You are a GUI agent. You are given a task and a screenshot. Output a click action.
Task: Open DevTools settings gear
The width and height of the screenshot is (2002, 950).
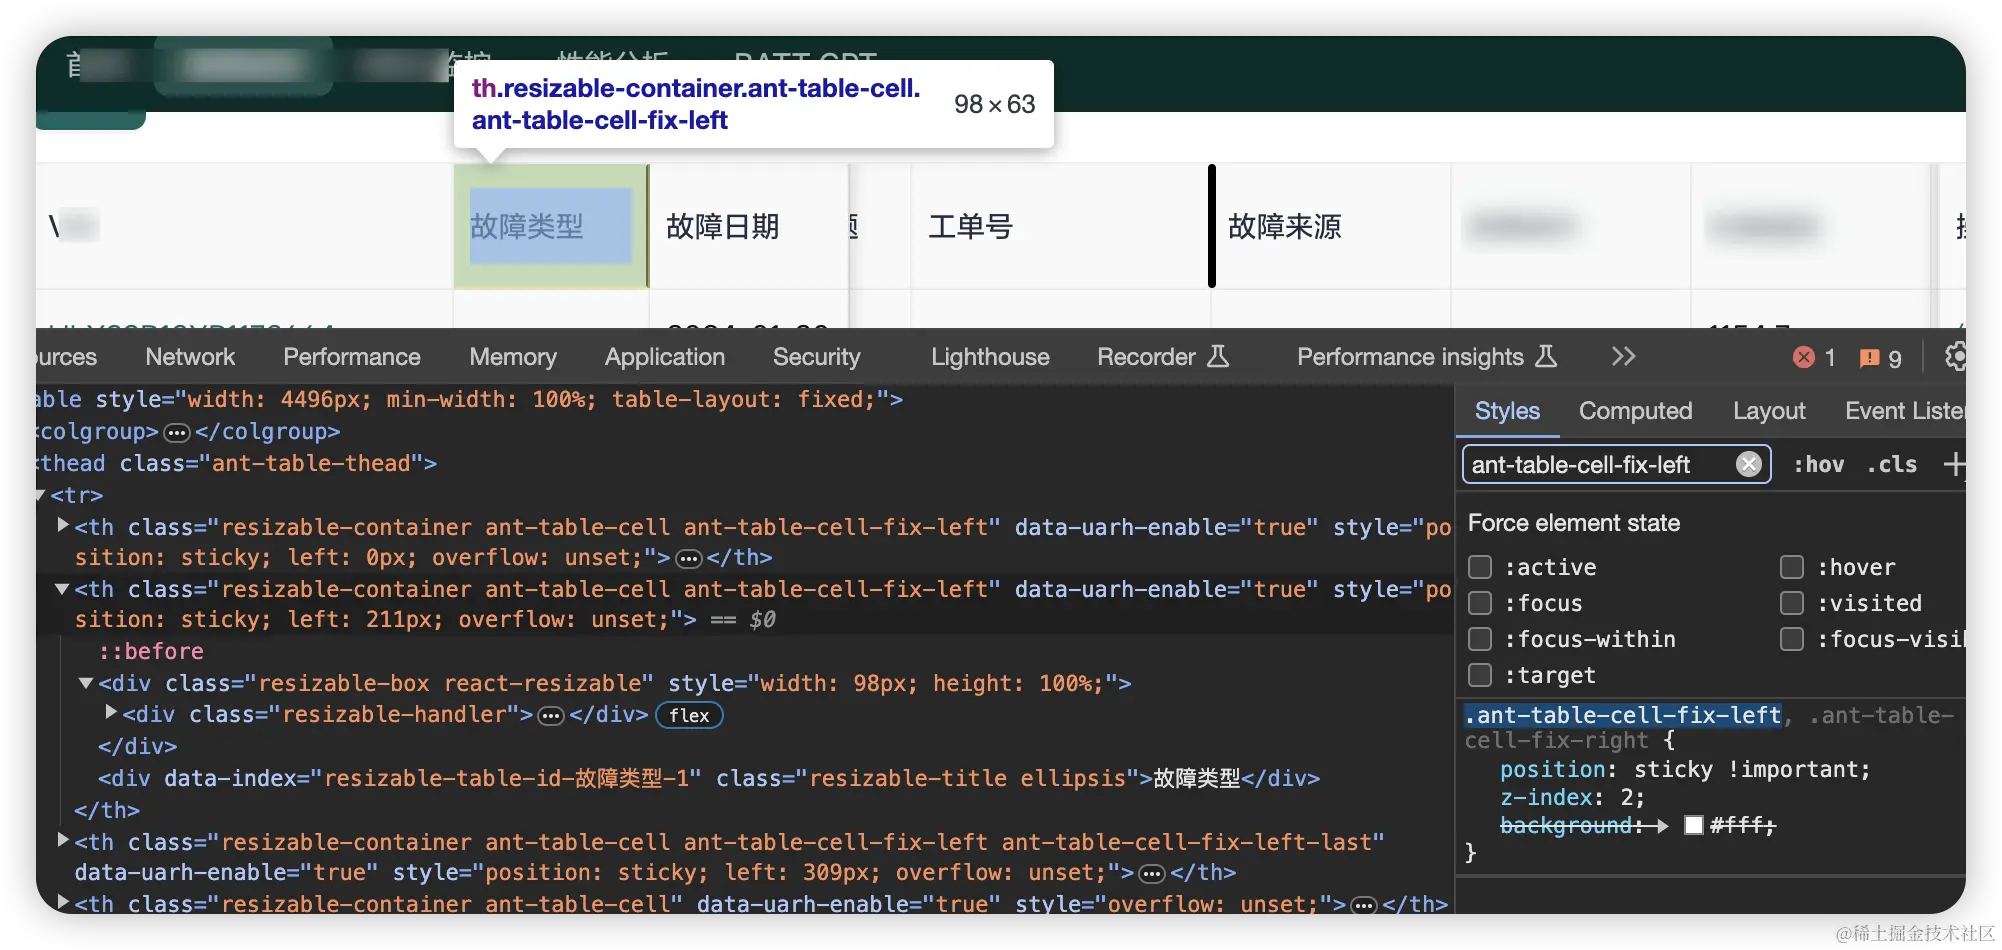coord(1955,357)
